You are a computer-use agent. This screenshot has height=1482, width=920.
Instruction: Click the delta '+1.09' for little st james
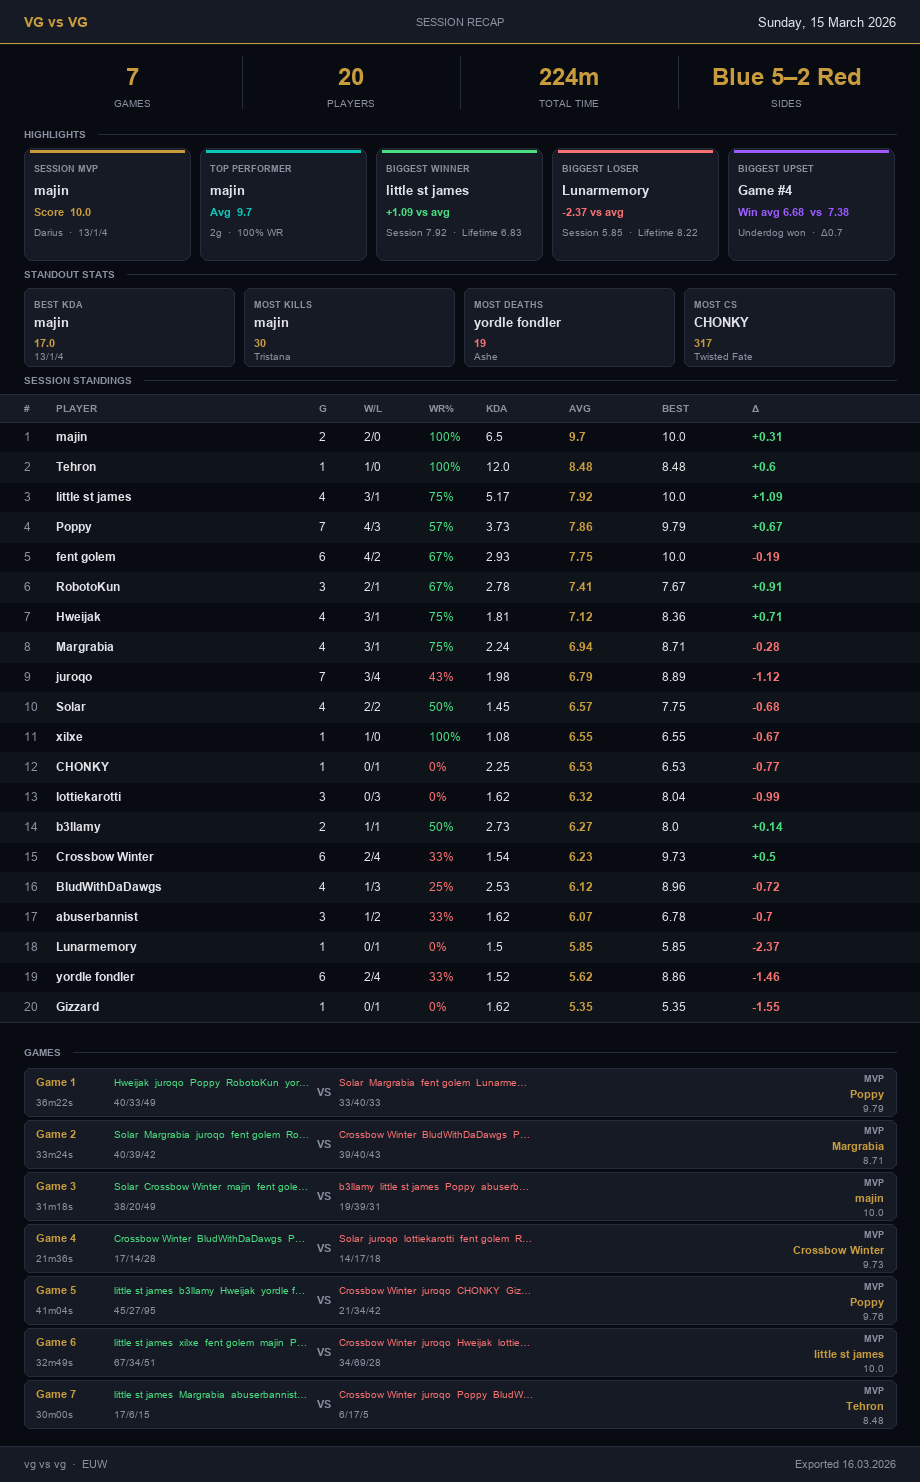pyautogui.click(x=765, y=497)
